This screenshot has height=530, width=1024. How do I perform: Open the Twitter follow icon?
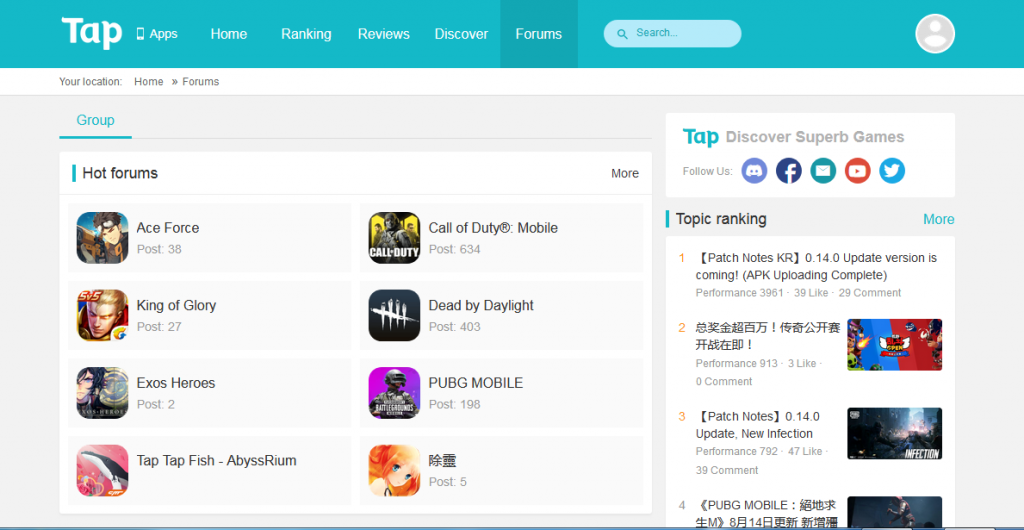(891, 171)
